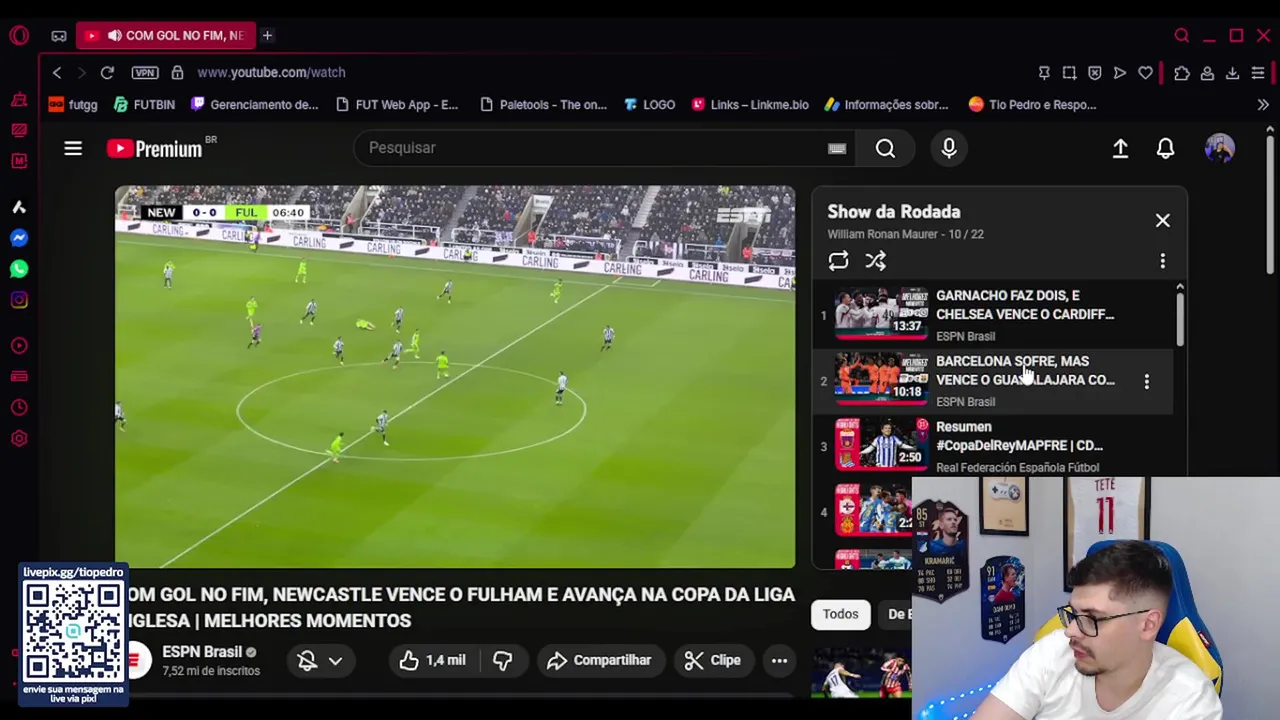Open the sidebar player icon
Screen dimensions: 1280x720
(19, 346)
